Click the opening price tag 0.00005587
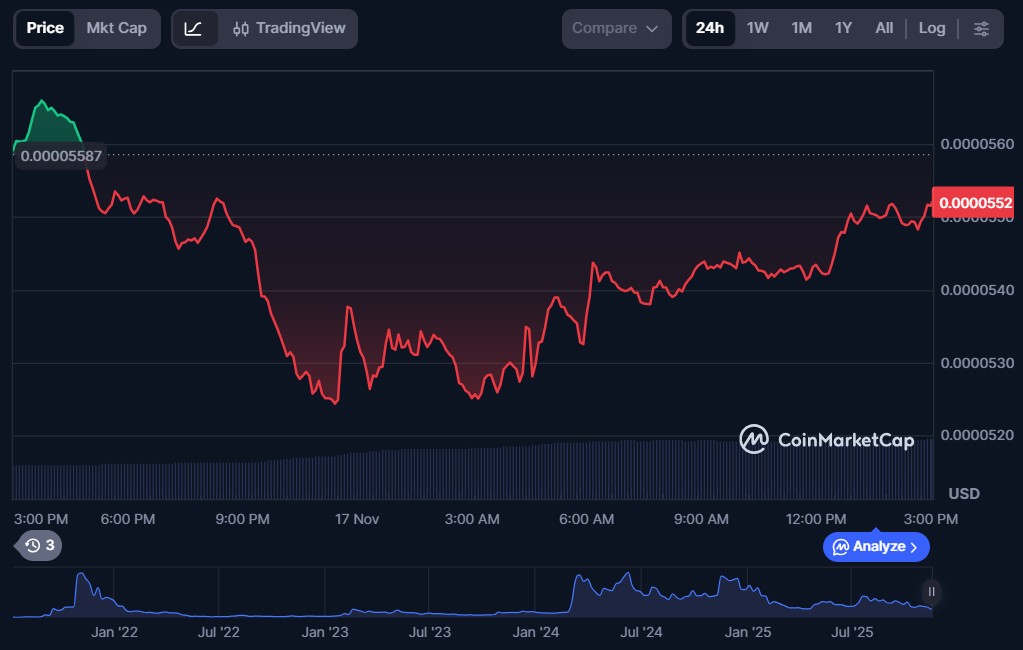The image size is (1023, 650). (x=61, y=156)
